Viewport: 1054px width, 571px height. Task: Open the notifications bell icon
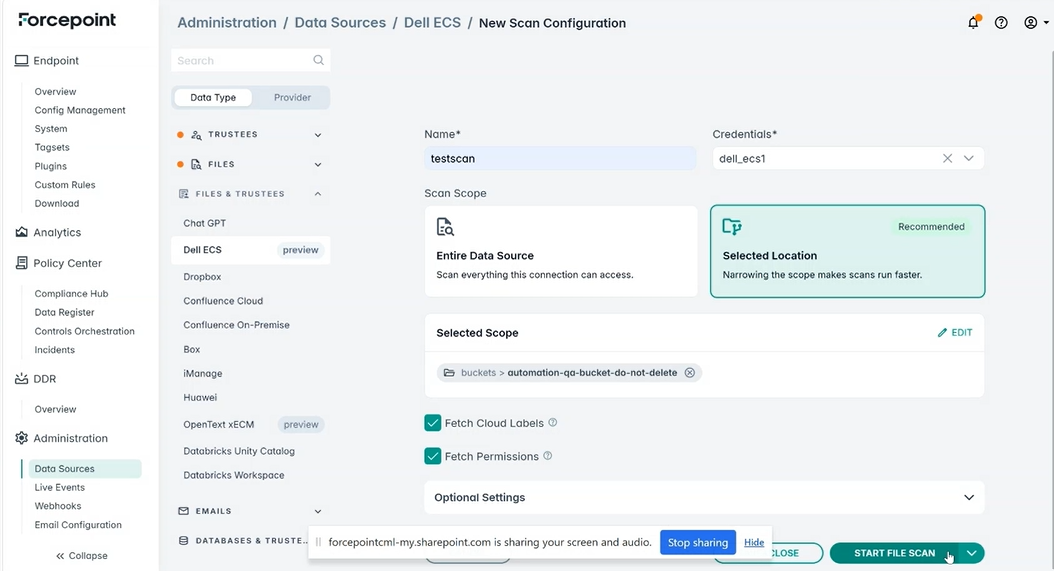click(x=973, y=23)
